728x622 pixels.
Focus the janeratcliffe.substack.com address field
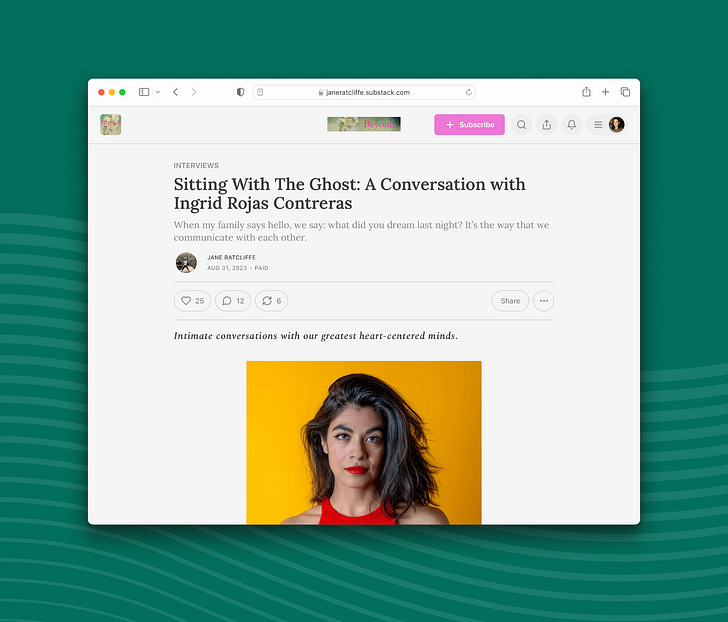click(364, 92)
